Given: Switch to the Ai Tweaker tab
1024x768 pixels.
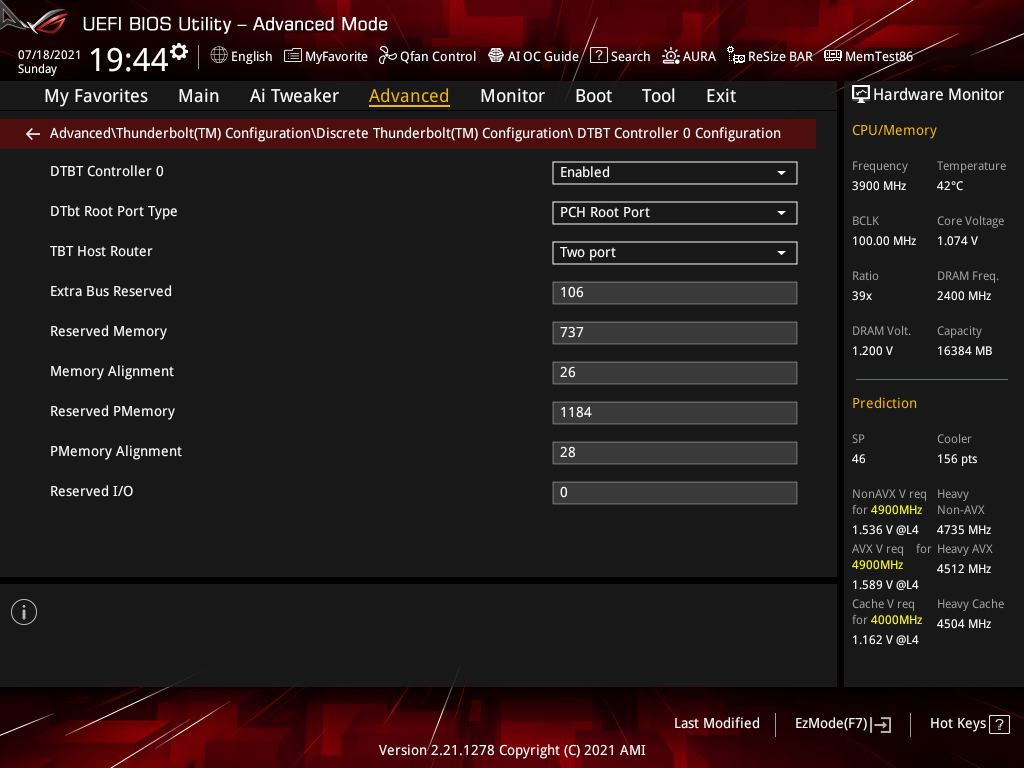Looking at the screenshot, I should pyautogui.click(x=294, y=96).
